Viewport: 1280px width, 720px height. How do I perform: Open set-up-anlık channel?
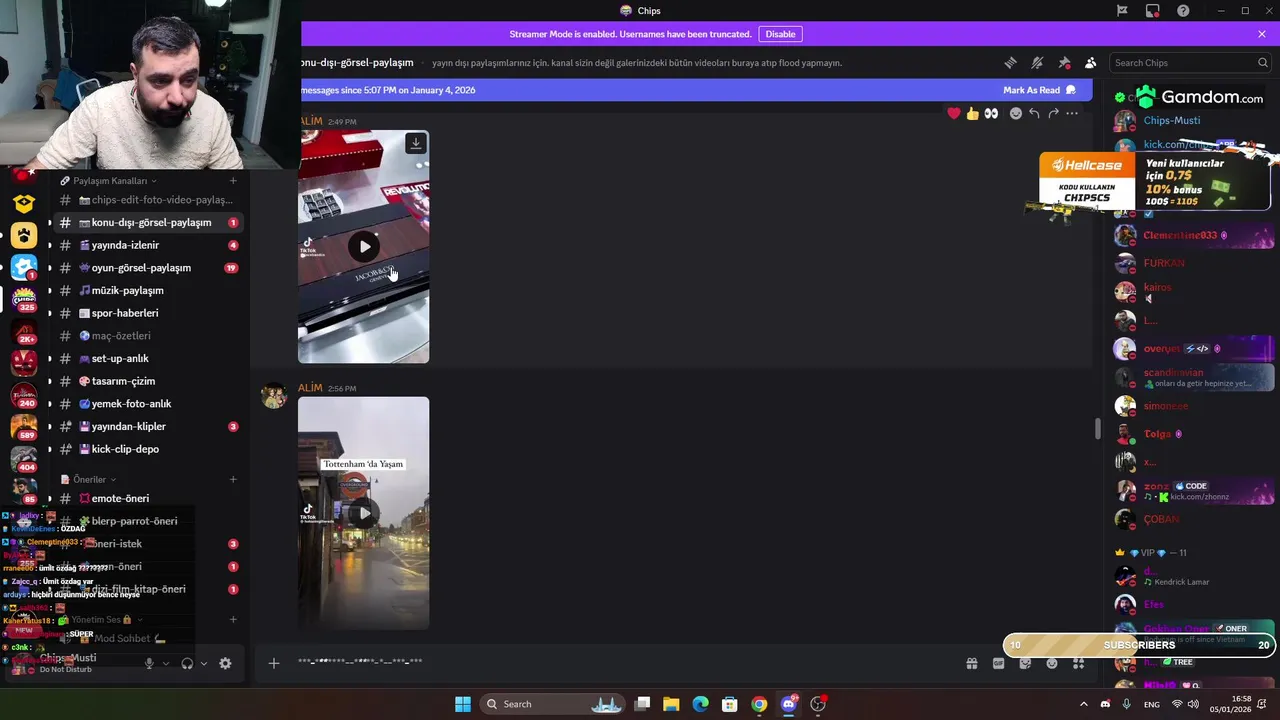tap(146, 358)
